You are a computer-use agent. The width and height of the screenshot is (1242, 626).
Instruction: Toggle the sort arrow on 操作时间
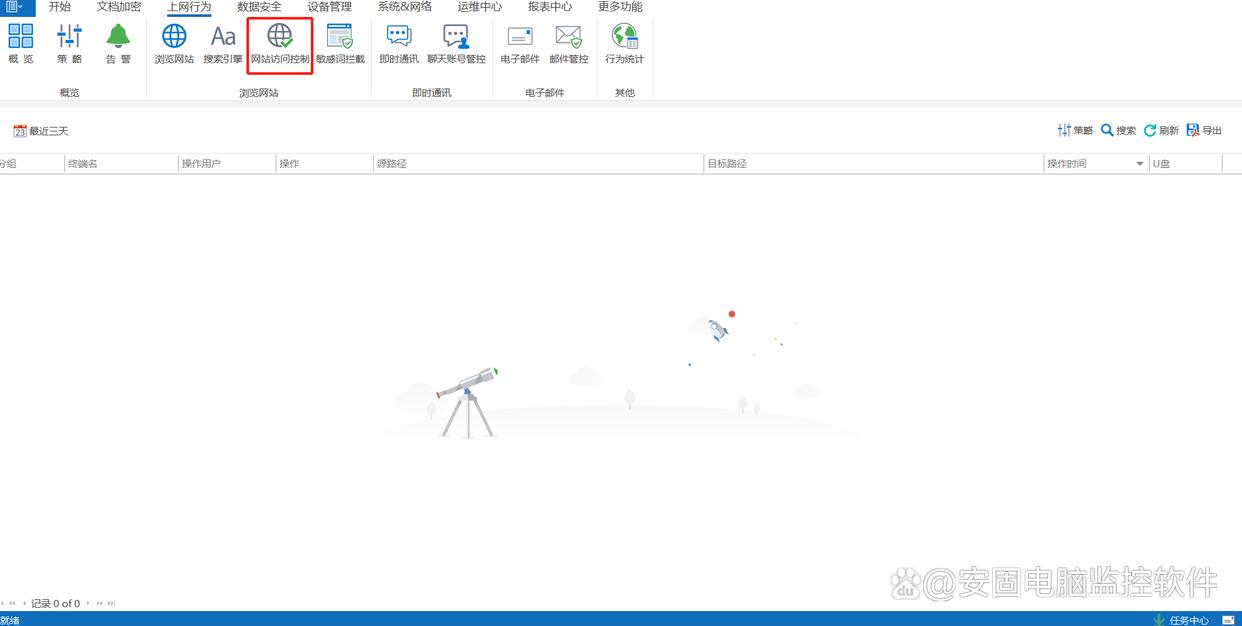[1140, 163]
